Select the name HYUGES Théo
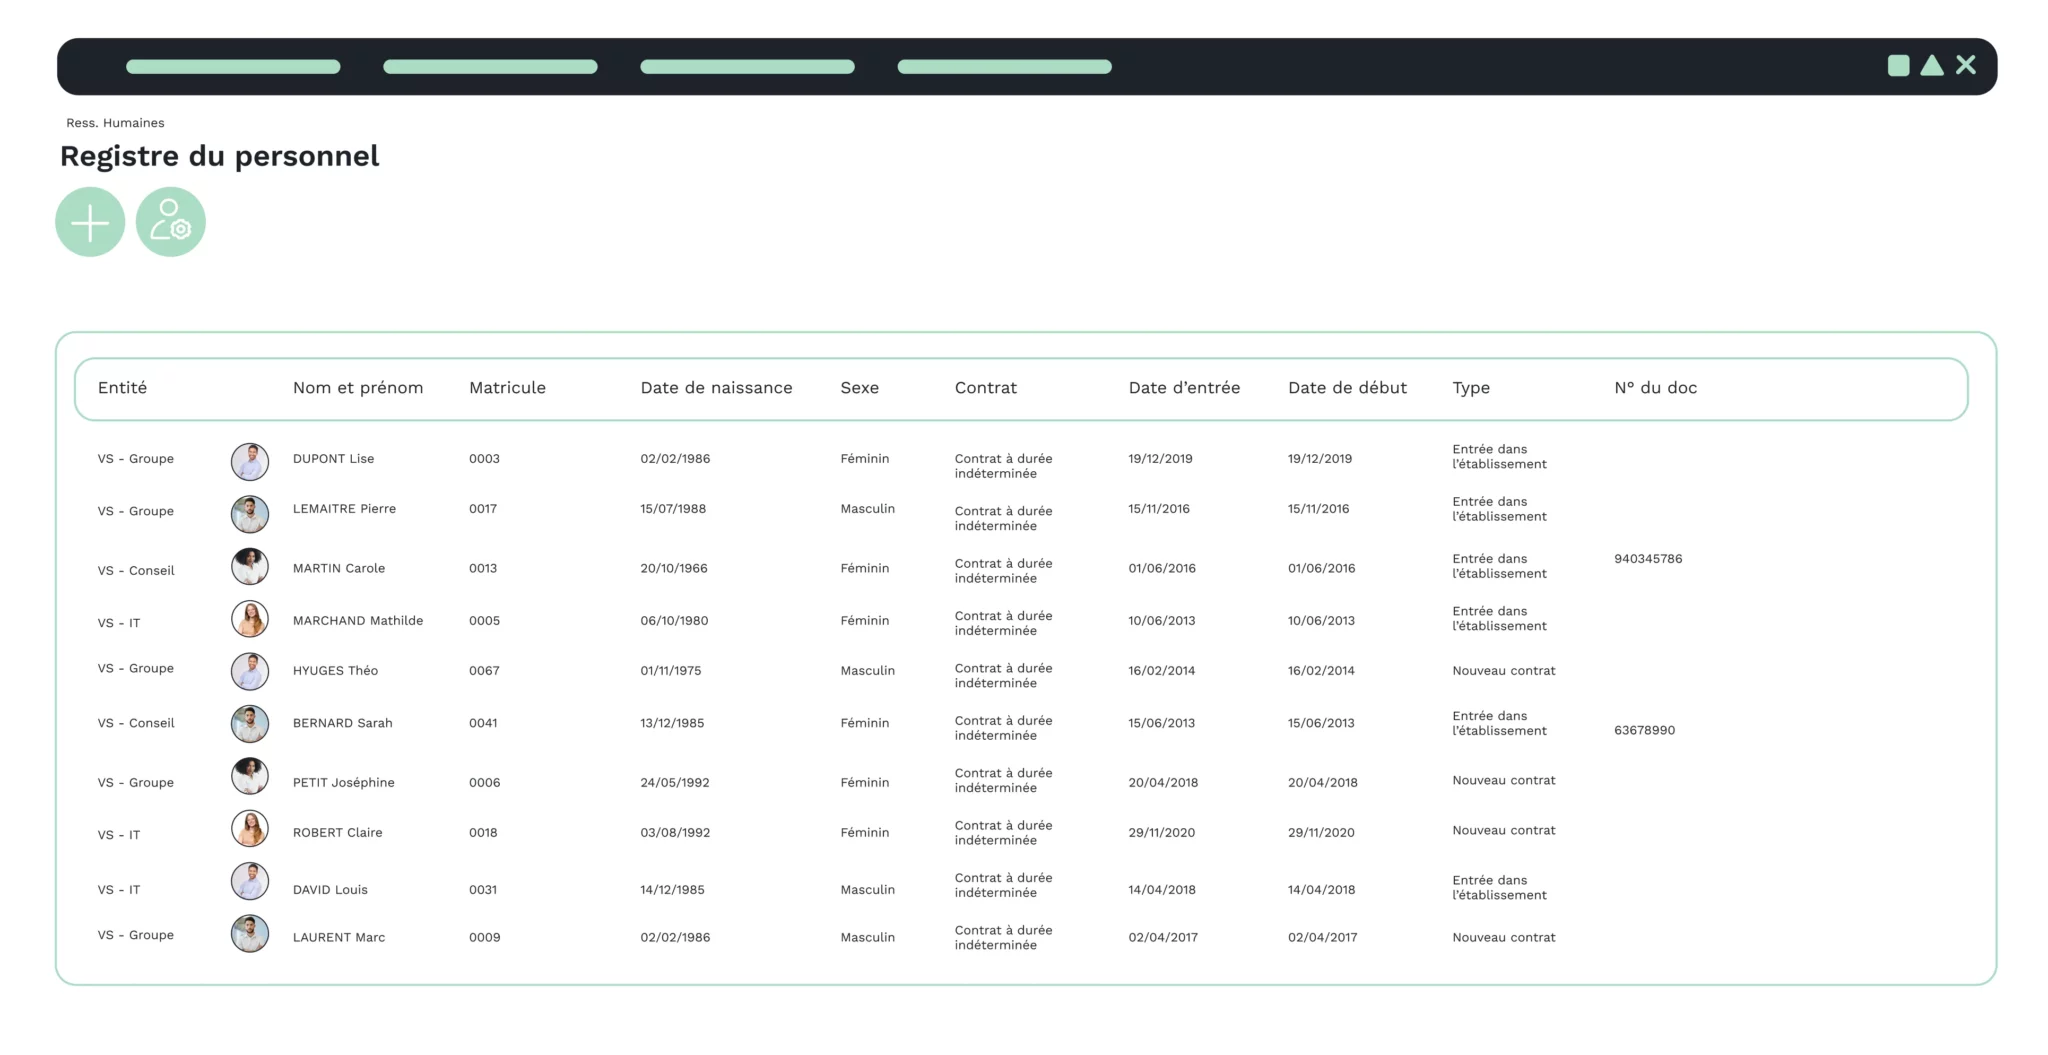This screenshot has height=1055, width=2048. (x=335, y=671)
